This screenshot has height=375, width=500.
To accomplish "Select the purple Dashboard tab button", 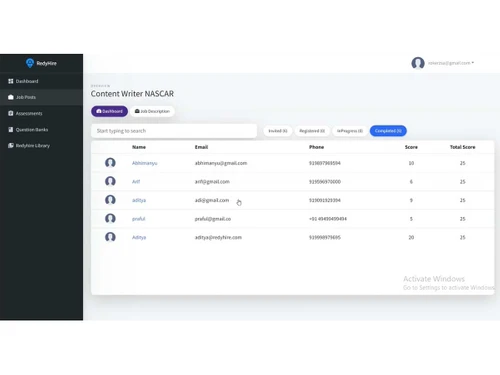I will (x=109, y=111).
